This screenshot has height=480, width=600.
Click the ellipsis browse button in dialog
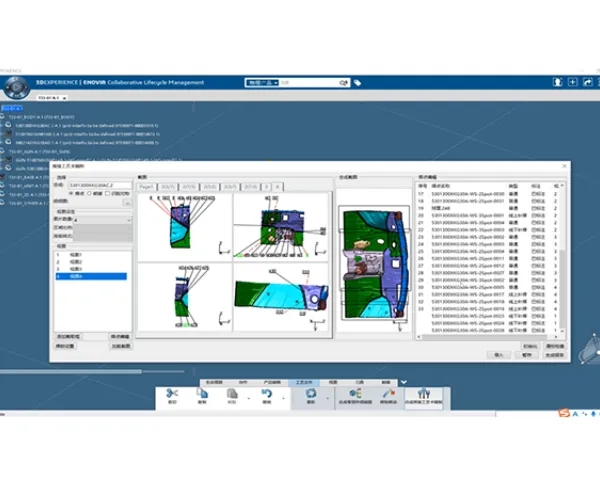(127, 203)
